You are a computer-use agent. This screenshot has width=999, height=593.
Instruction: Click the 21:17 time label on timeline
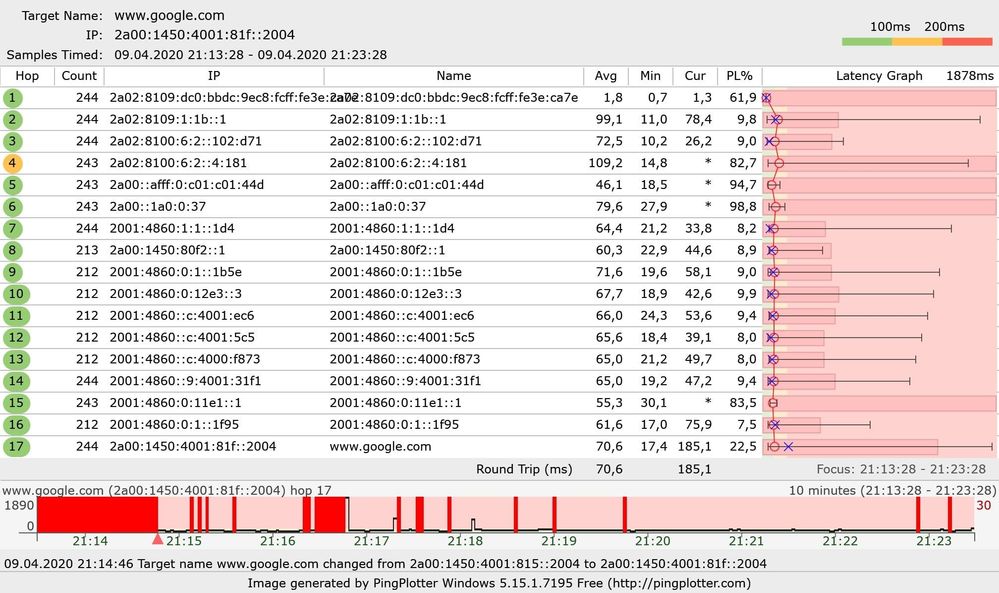(371, 541)
